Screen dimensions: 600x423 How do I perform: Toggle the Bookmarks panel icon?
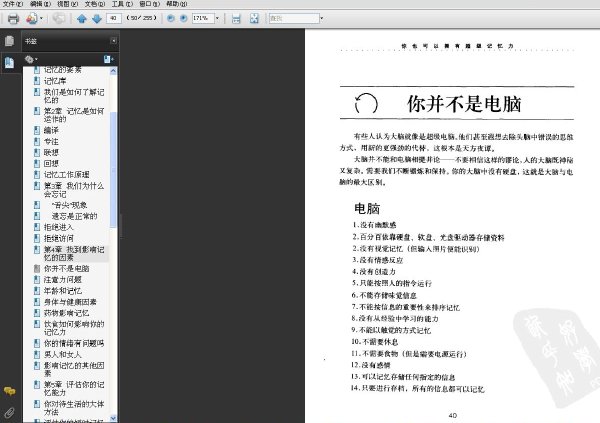10,62
